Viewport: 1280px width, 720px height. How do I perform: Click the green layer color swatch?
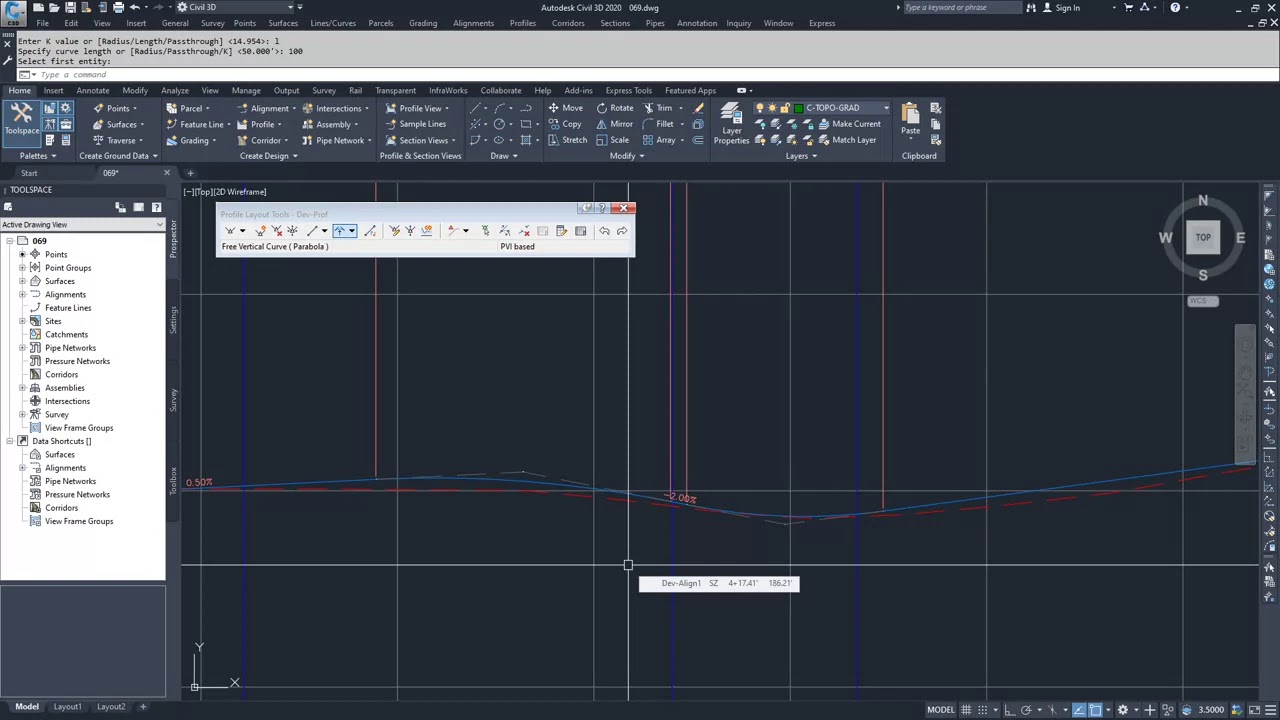[798, 108]
